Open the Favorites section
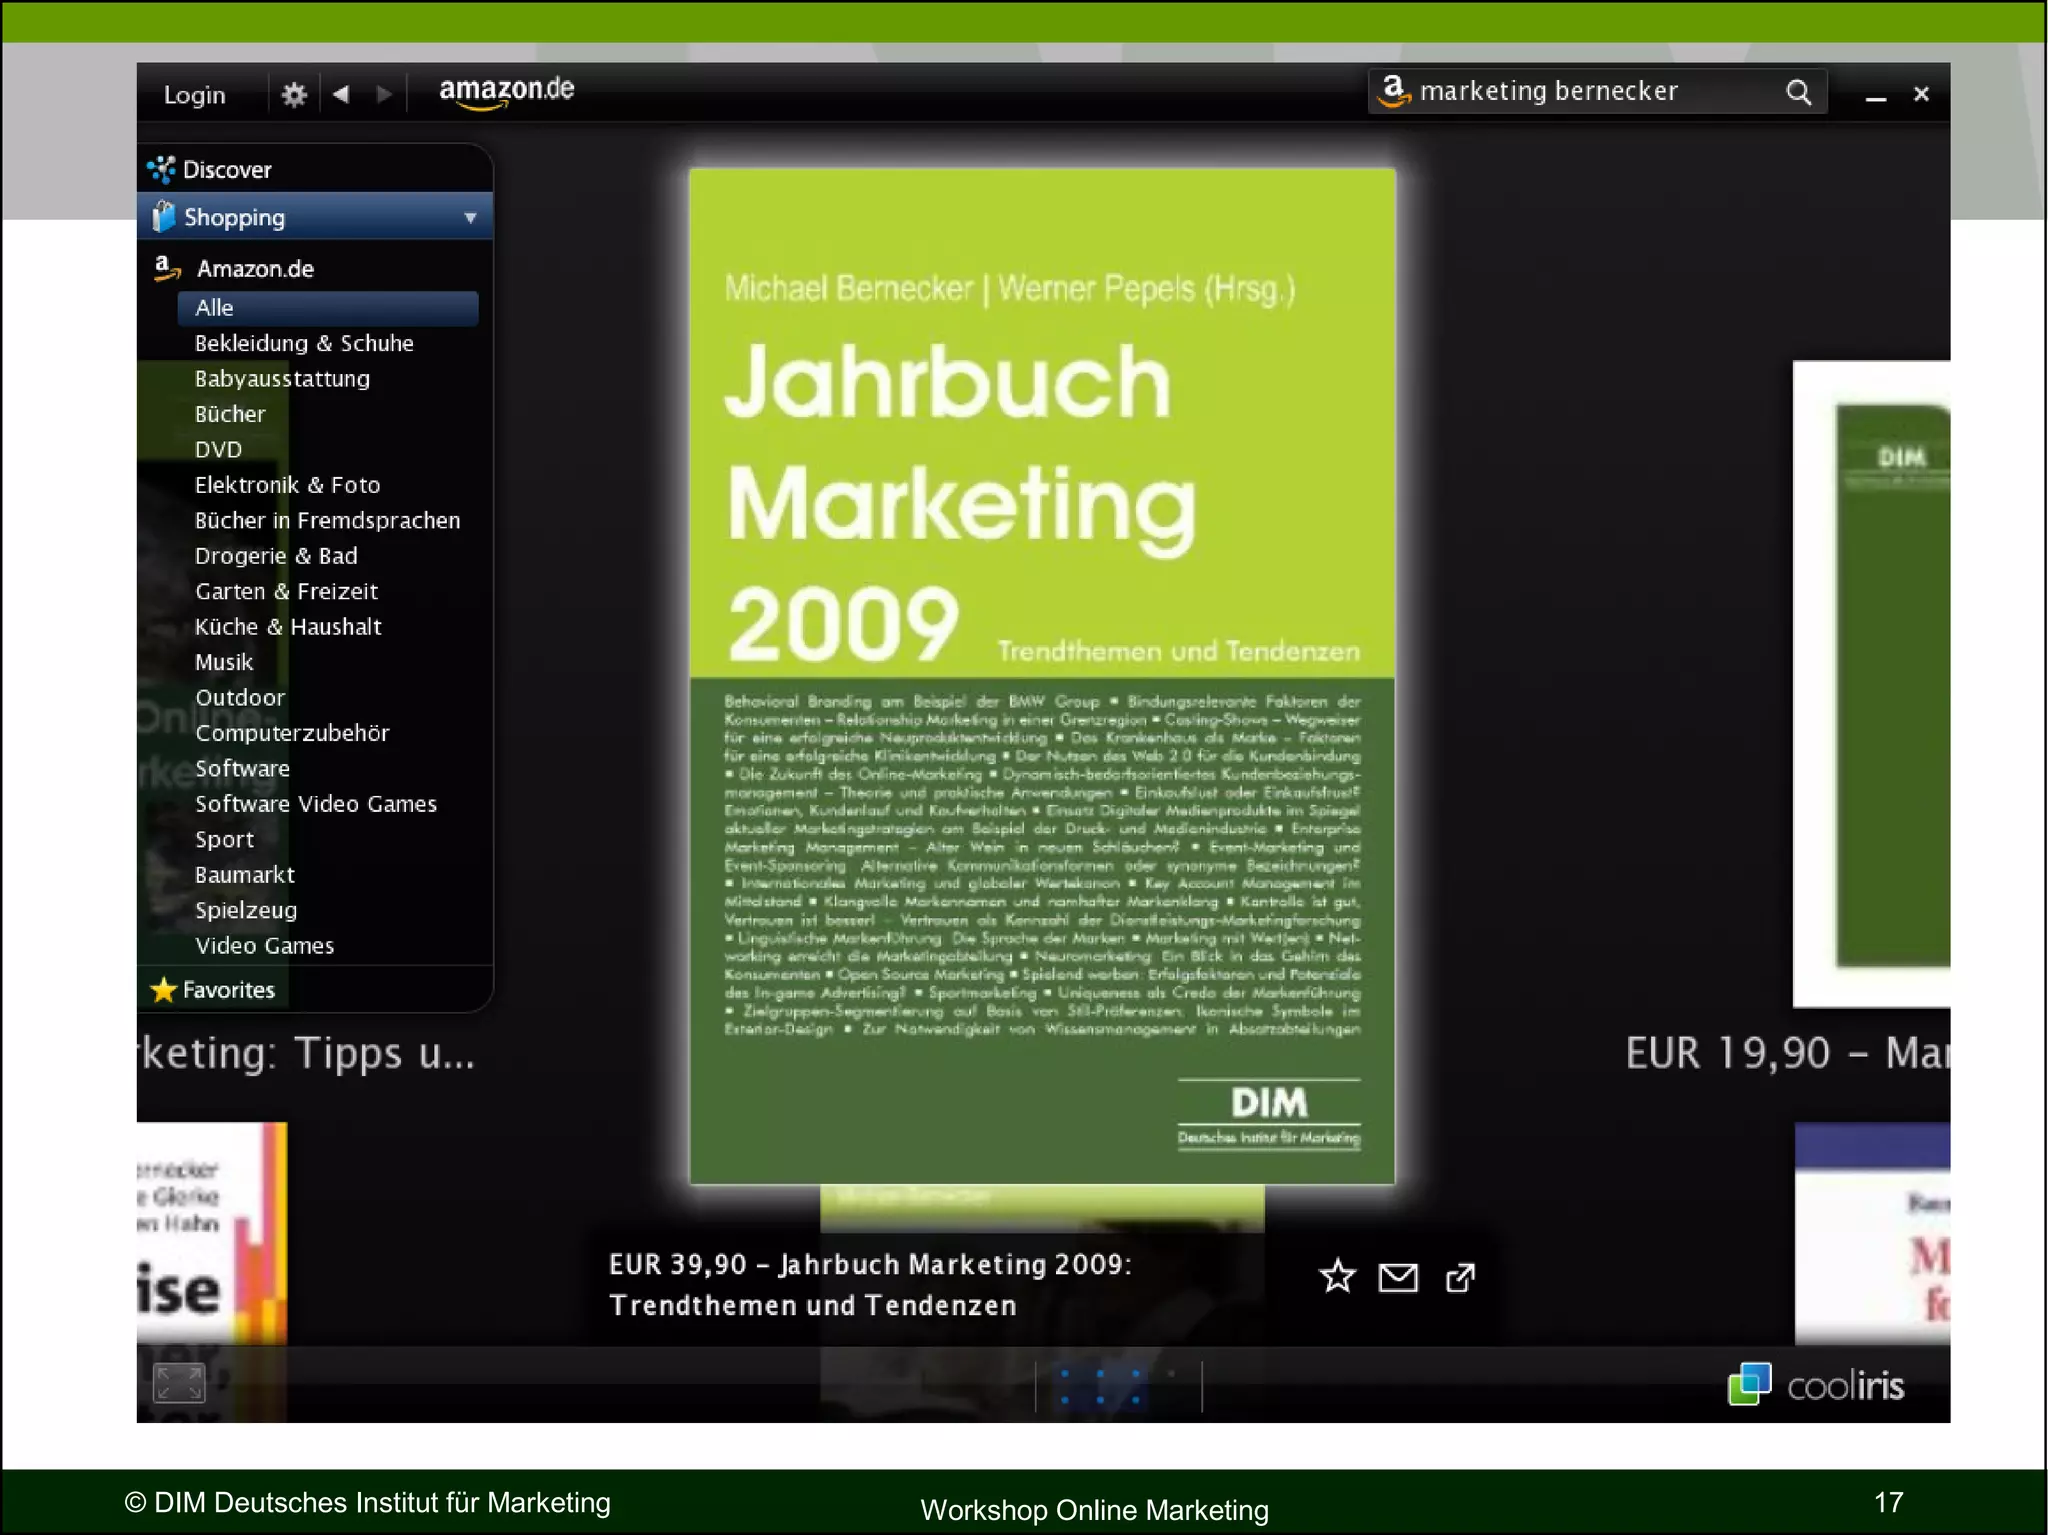 228,990
